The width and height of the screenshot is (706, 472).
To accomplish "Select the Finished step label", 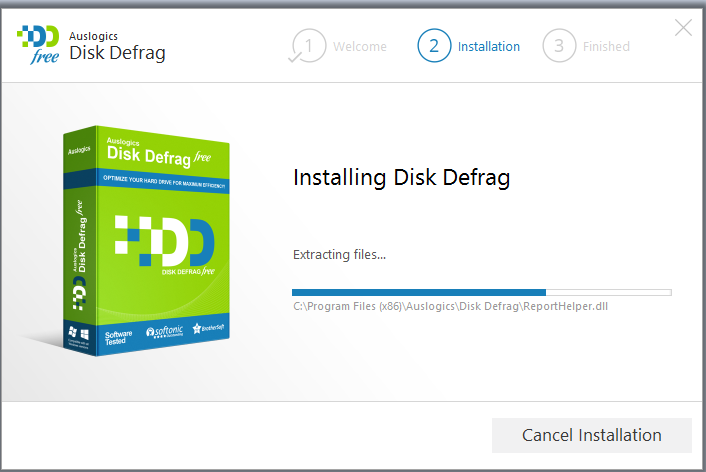I will point(606,46).
